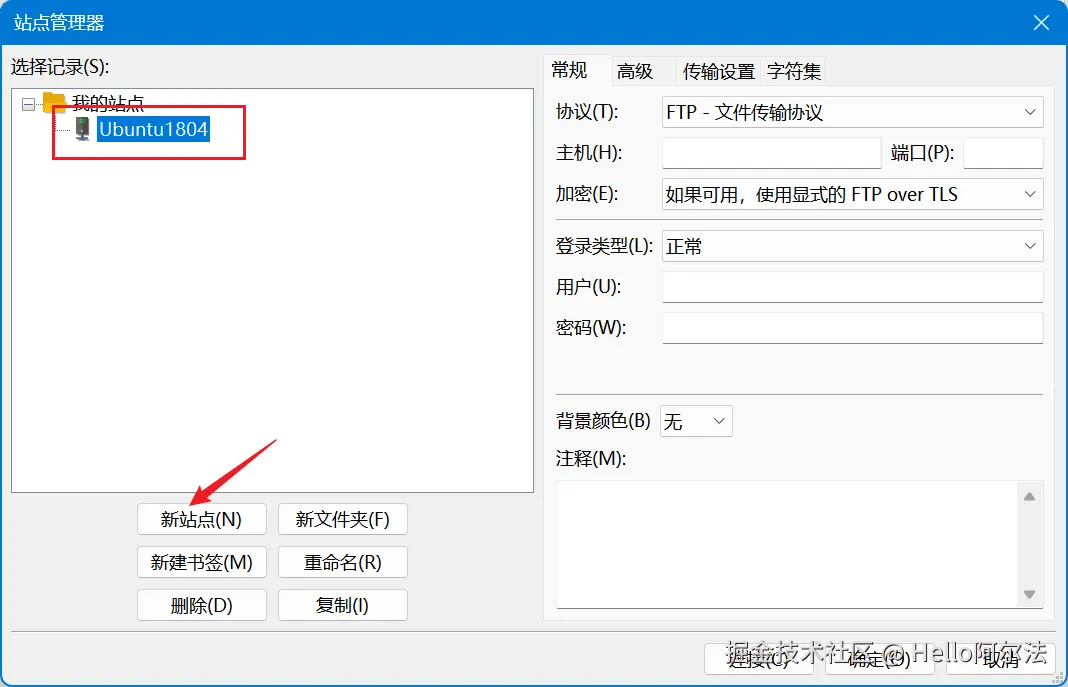Click the 复制(I) button
Screen dimensions: 1068x687
click(343, 605)
